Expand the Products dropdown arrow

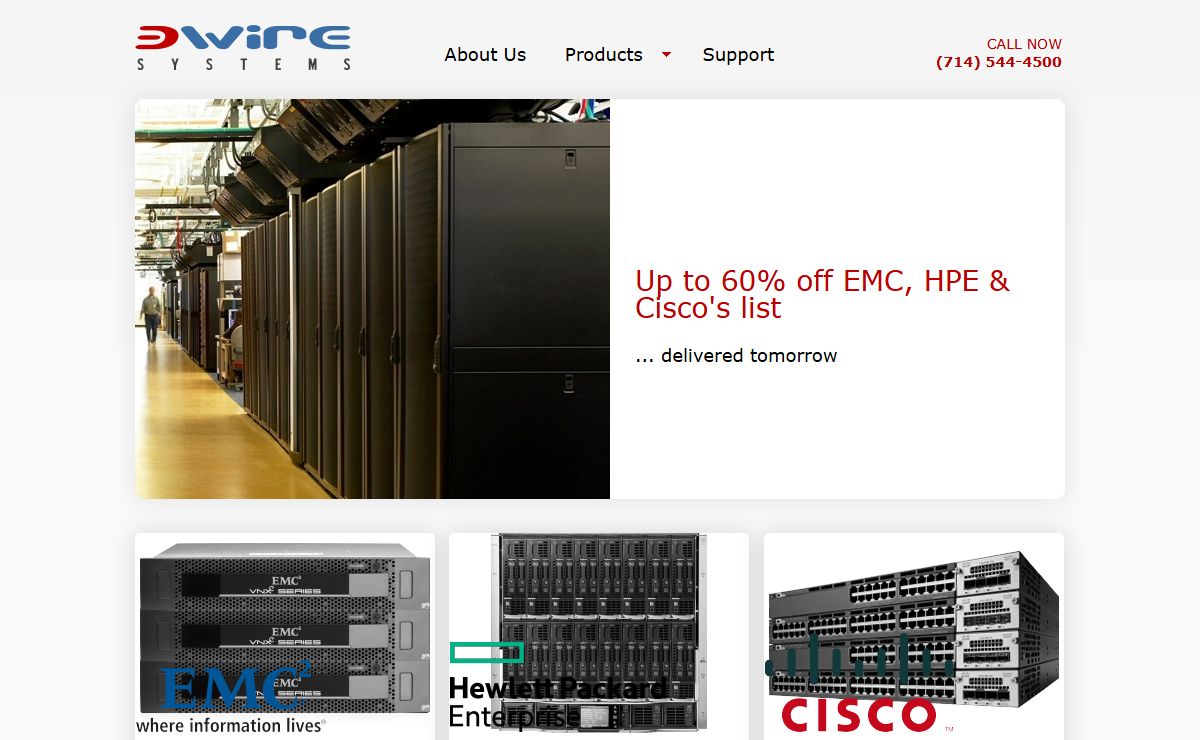point(666,55)
